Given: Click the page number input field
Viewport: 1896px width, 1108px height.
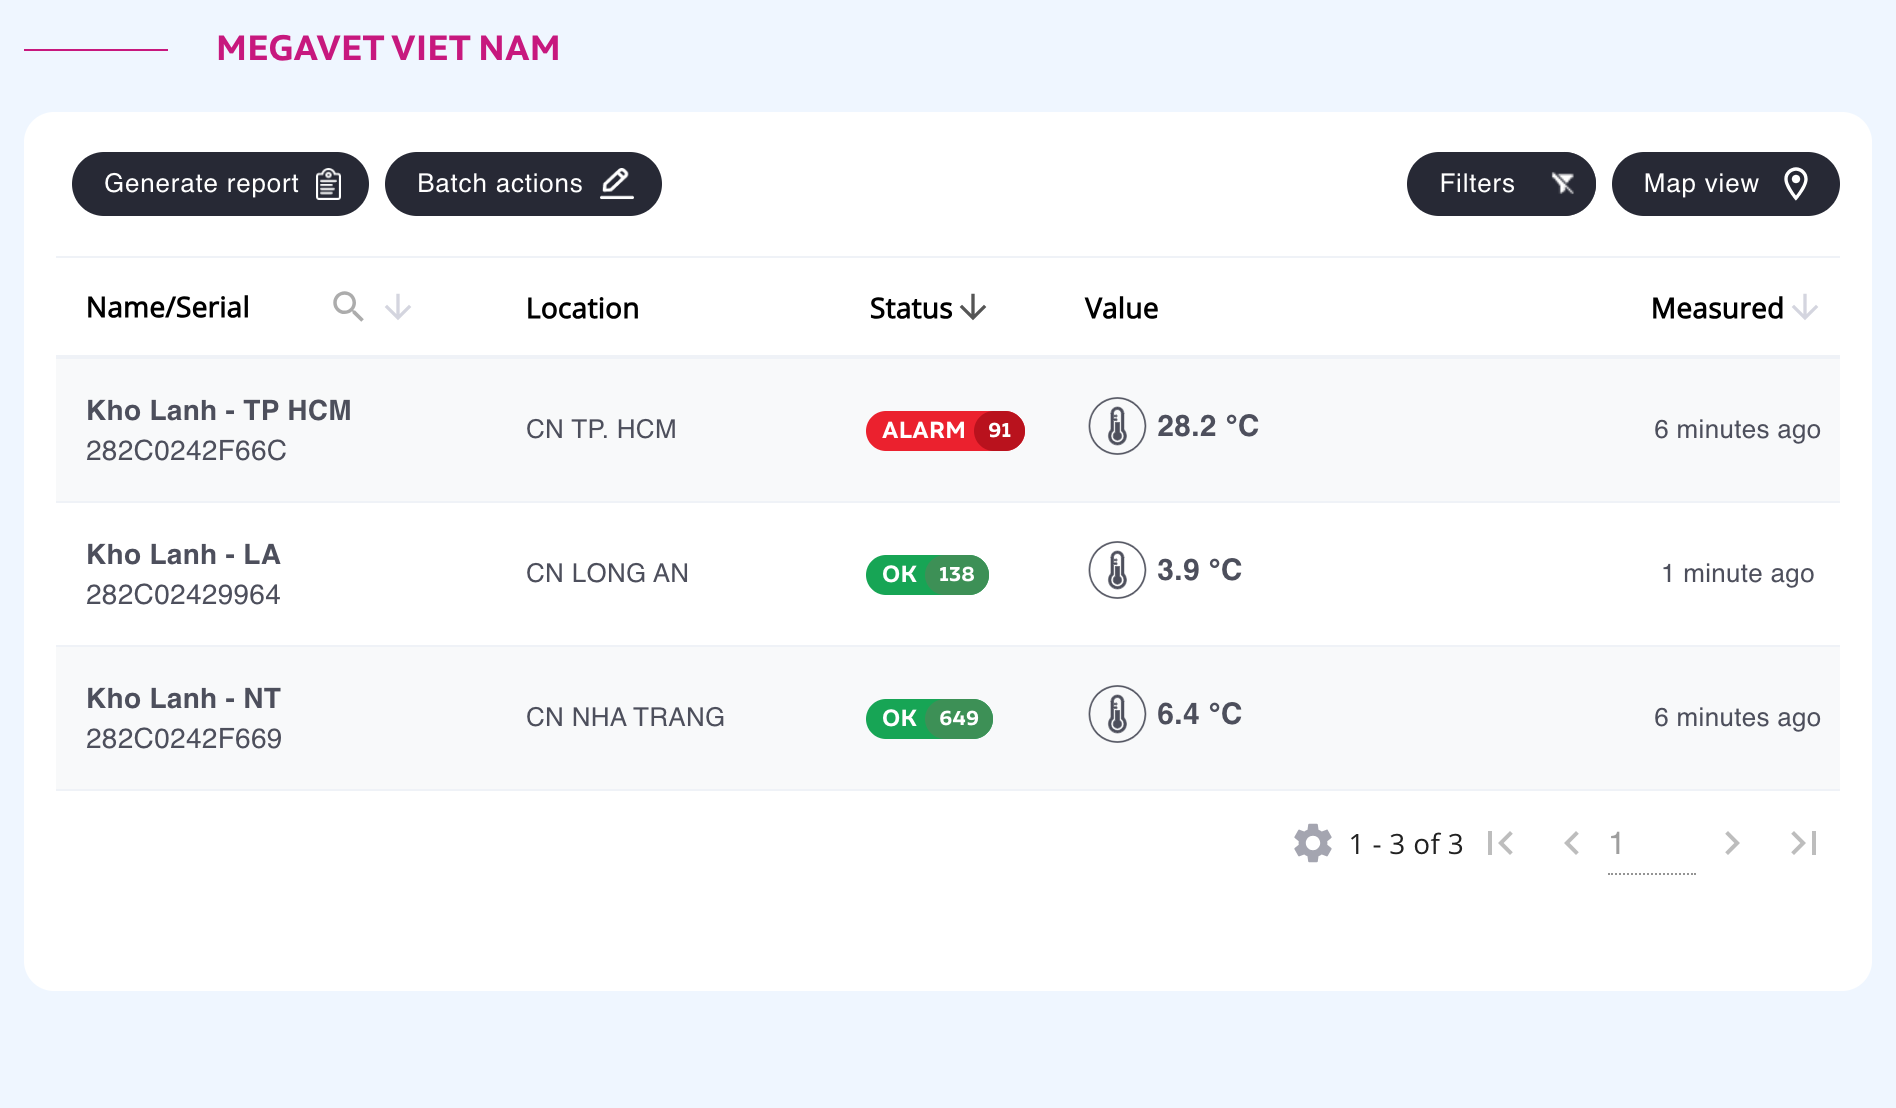Looking at the screenshot, I should click(x=1652, y=845).
